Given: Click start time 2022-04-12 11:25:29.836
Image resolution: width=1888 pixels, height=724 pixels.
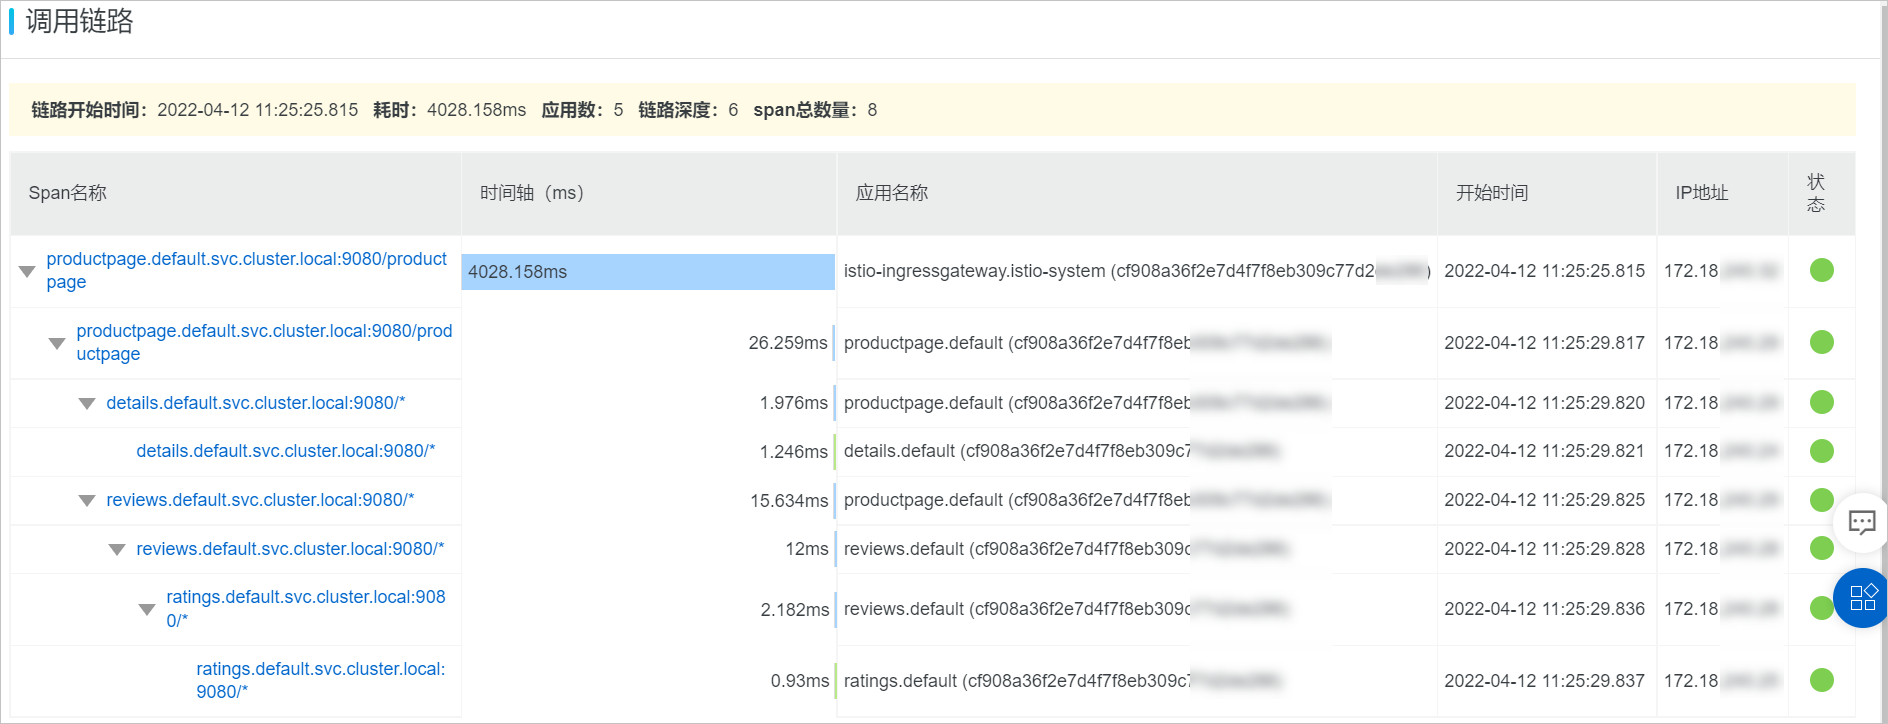Looking at the screenshot, I should (x=1544, y=609).
